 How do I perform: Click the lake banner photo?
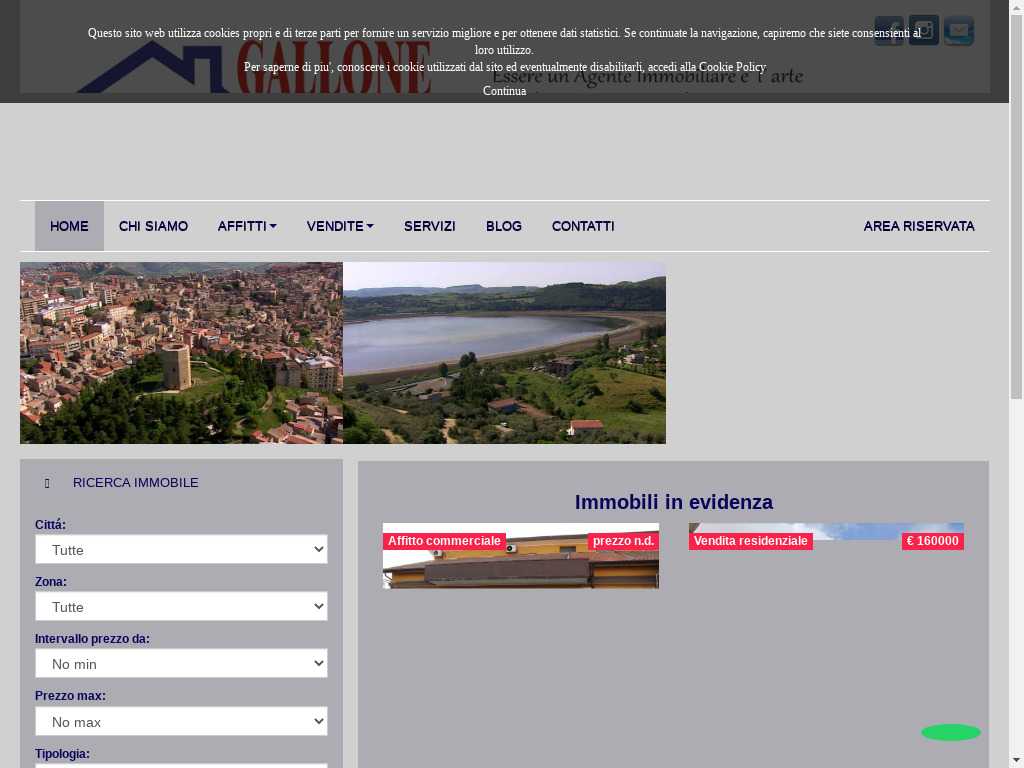coord(504,353)
